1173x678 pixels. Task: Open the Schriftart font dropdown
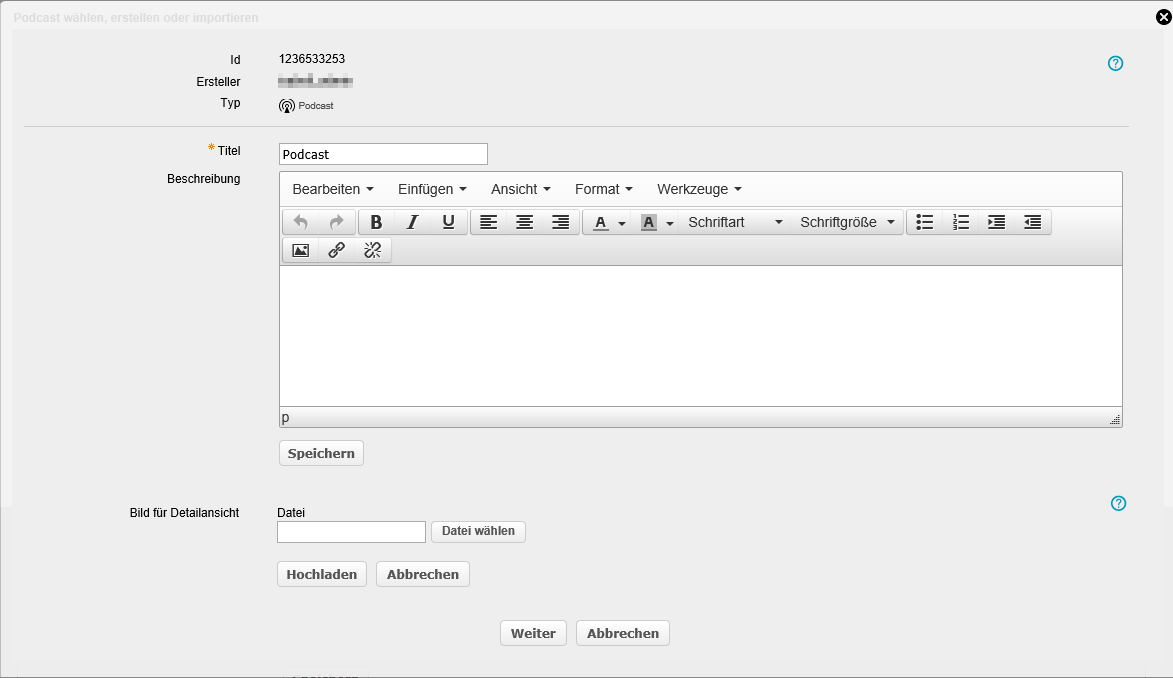735,222
